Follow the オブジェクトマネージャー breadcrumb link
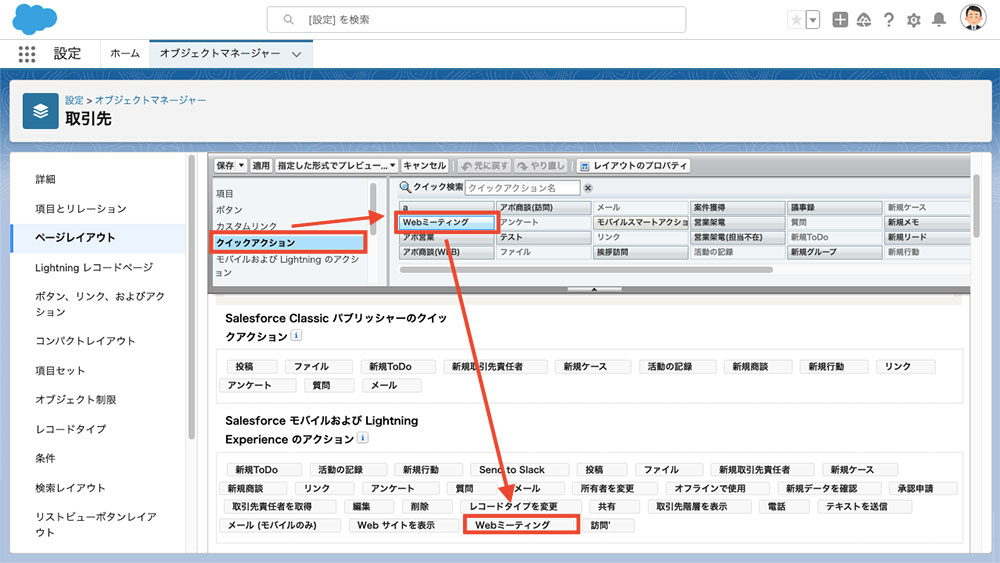1000x563 pixels. (x=151, y=100)
